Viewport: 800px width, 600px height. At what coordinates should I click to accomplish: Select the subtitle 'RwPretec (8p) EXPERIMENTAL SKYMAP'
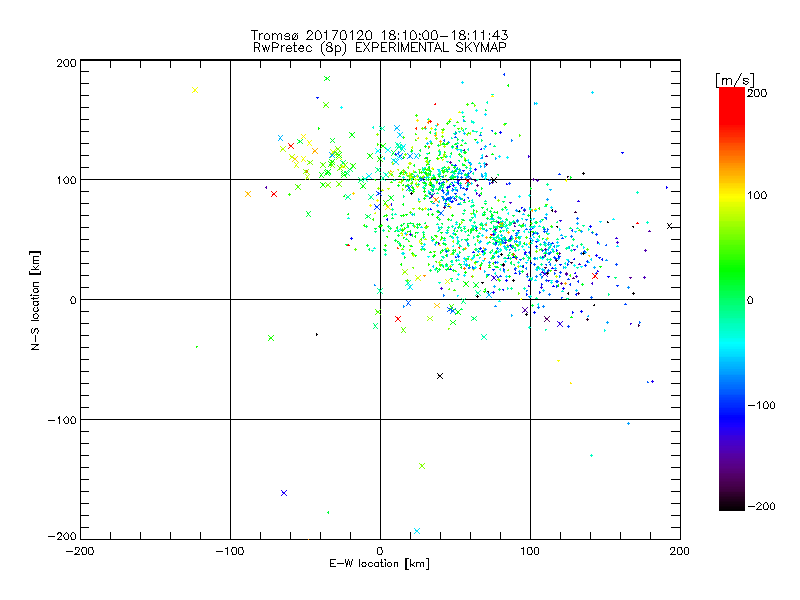click(379, 48)
